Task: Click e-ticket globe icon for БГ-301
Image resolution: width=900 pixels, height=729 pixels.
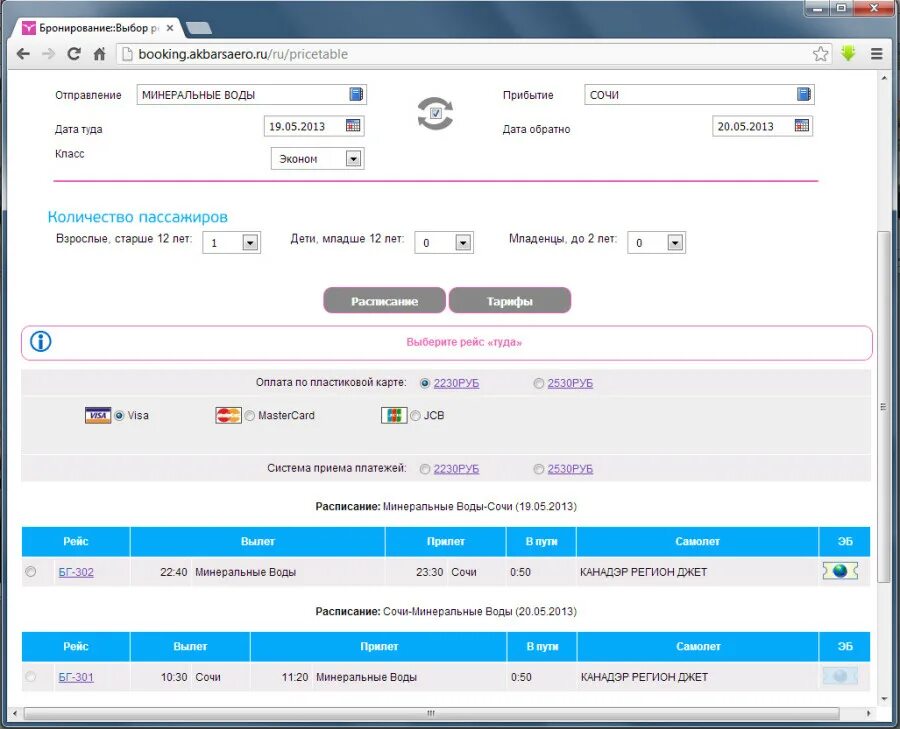Action: 840,676
